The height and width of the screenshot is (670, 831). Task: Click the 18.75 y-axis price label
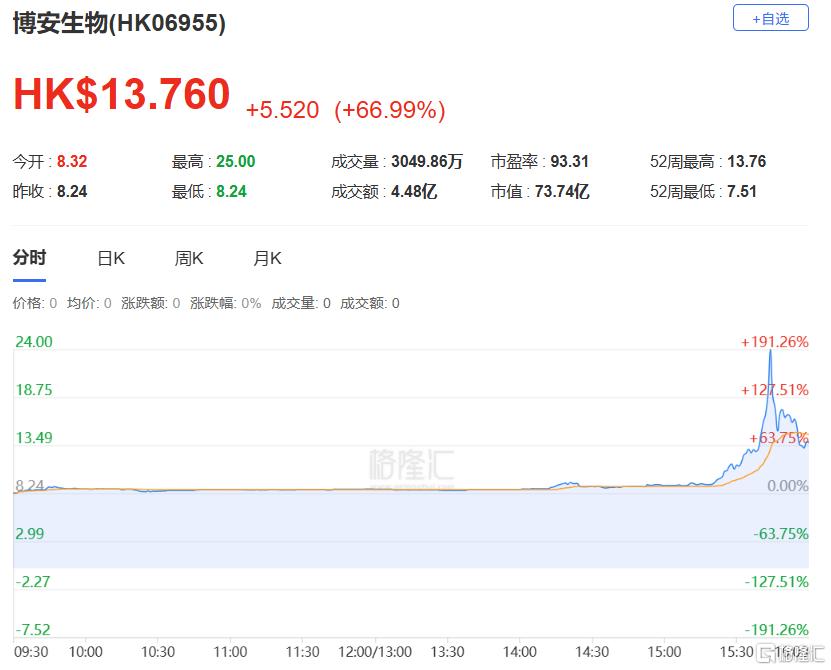coord(34,390)
